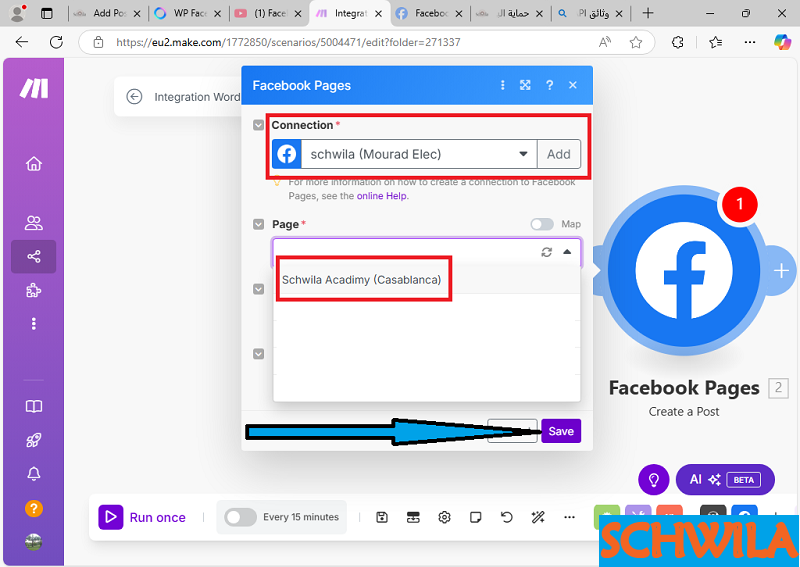Click Run once
Viewport: 800px width, 567px height.
pyautogui.click(x=142, y=517)
